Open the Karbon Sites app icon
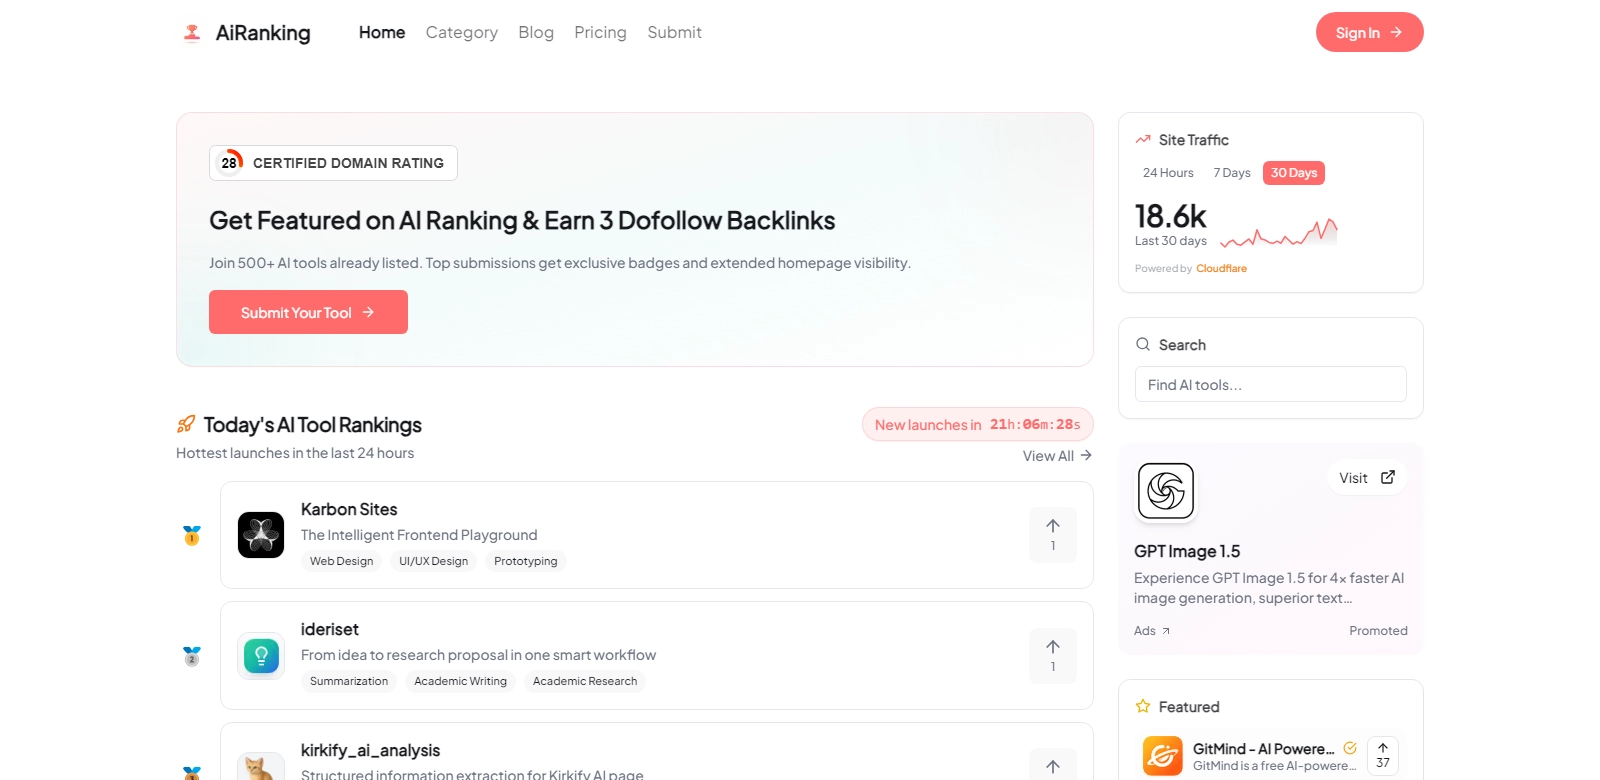The height and width of the screenshot is (780, 1600). (261, 535)
